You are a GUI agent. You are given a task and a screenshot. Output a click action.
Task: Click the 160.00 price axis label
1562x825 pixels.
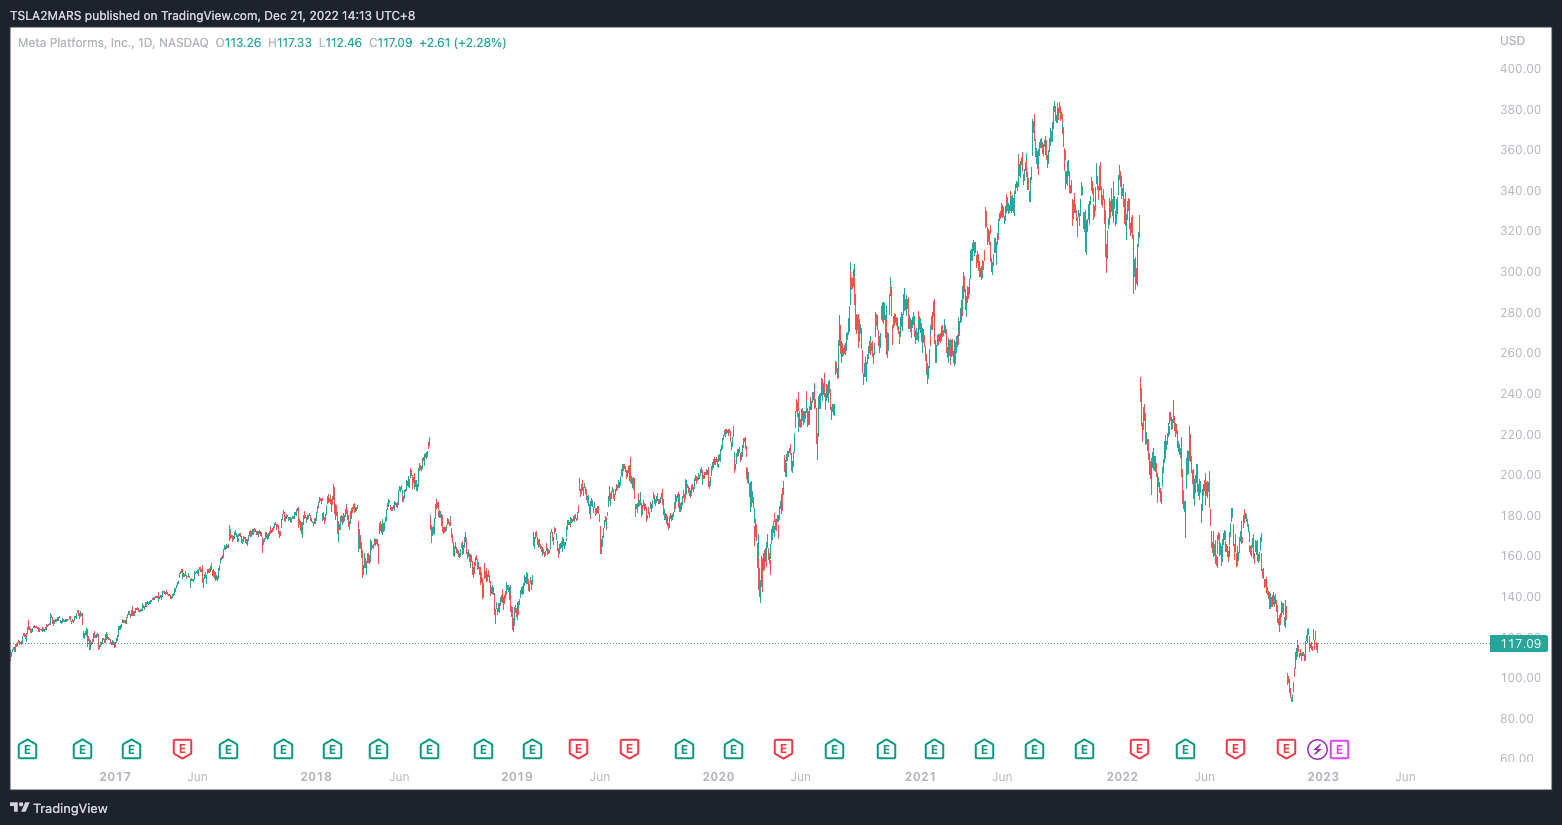click(x=1520, y=556)
